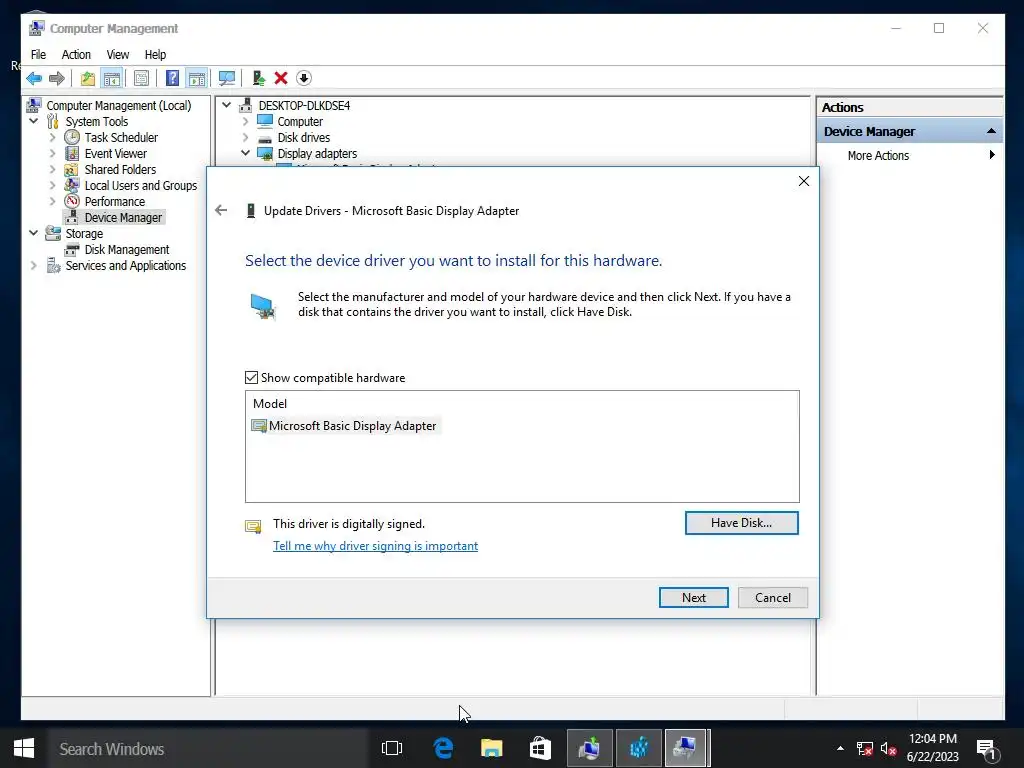Select Microsoft Basic Display Adapter model

[345, 426]
